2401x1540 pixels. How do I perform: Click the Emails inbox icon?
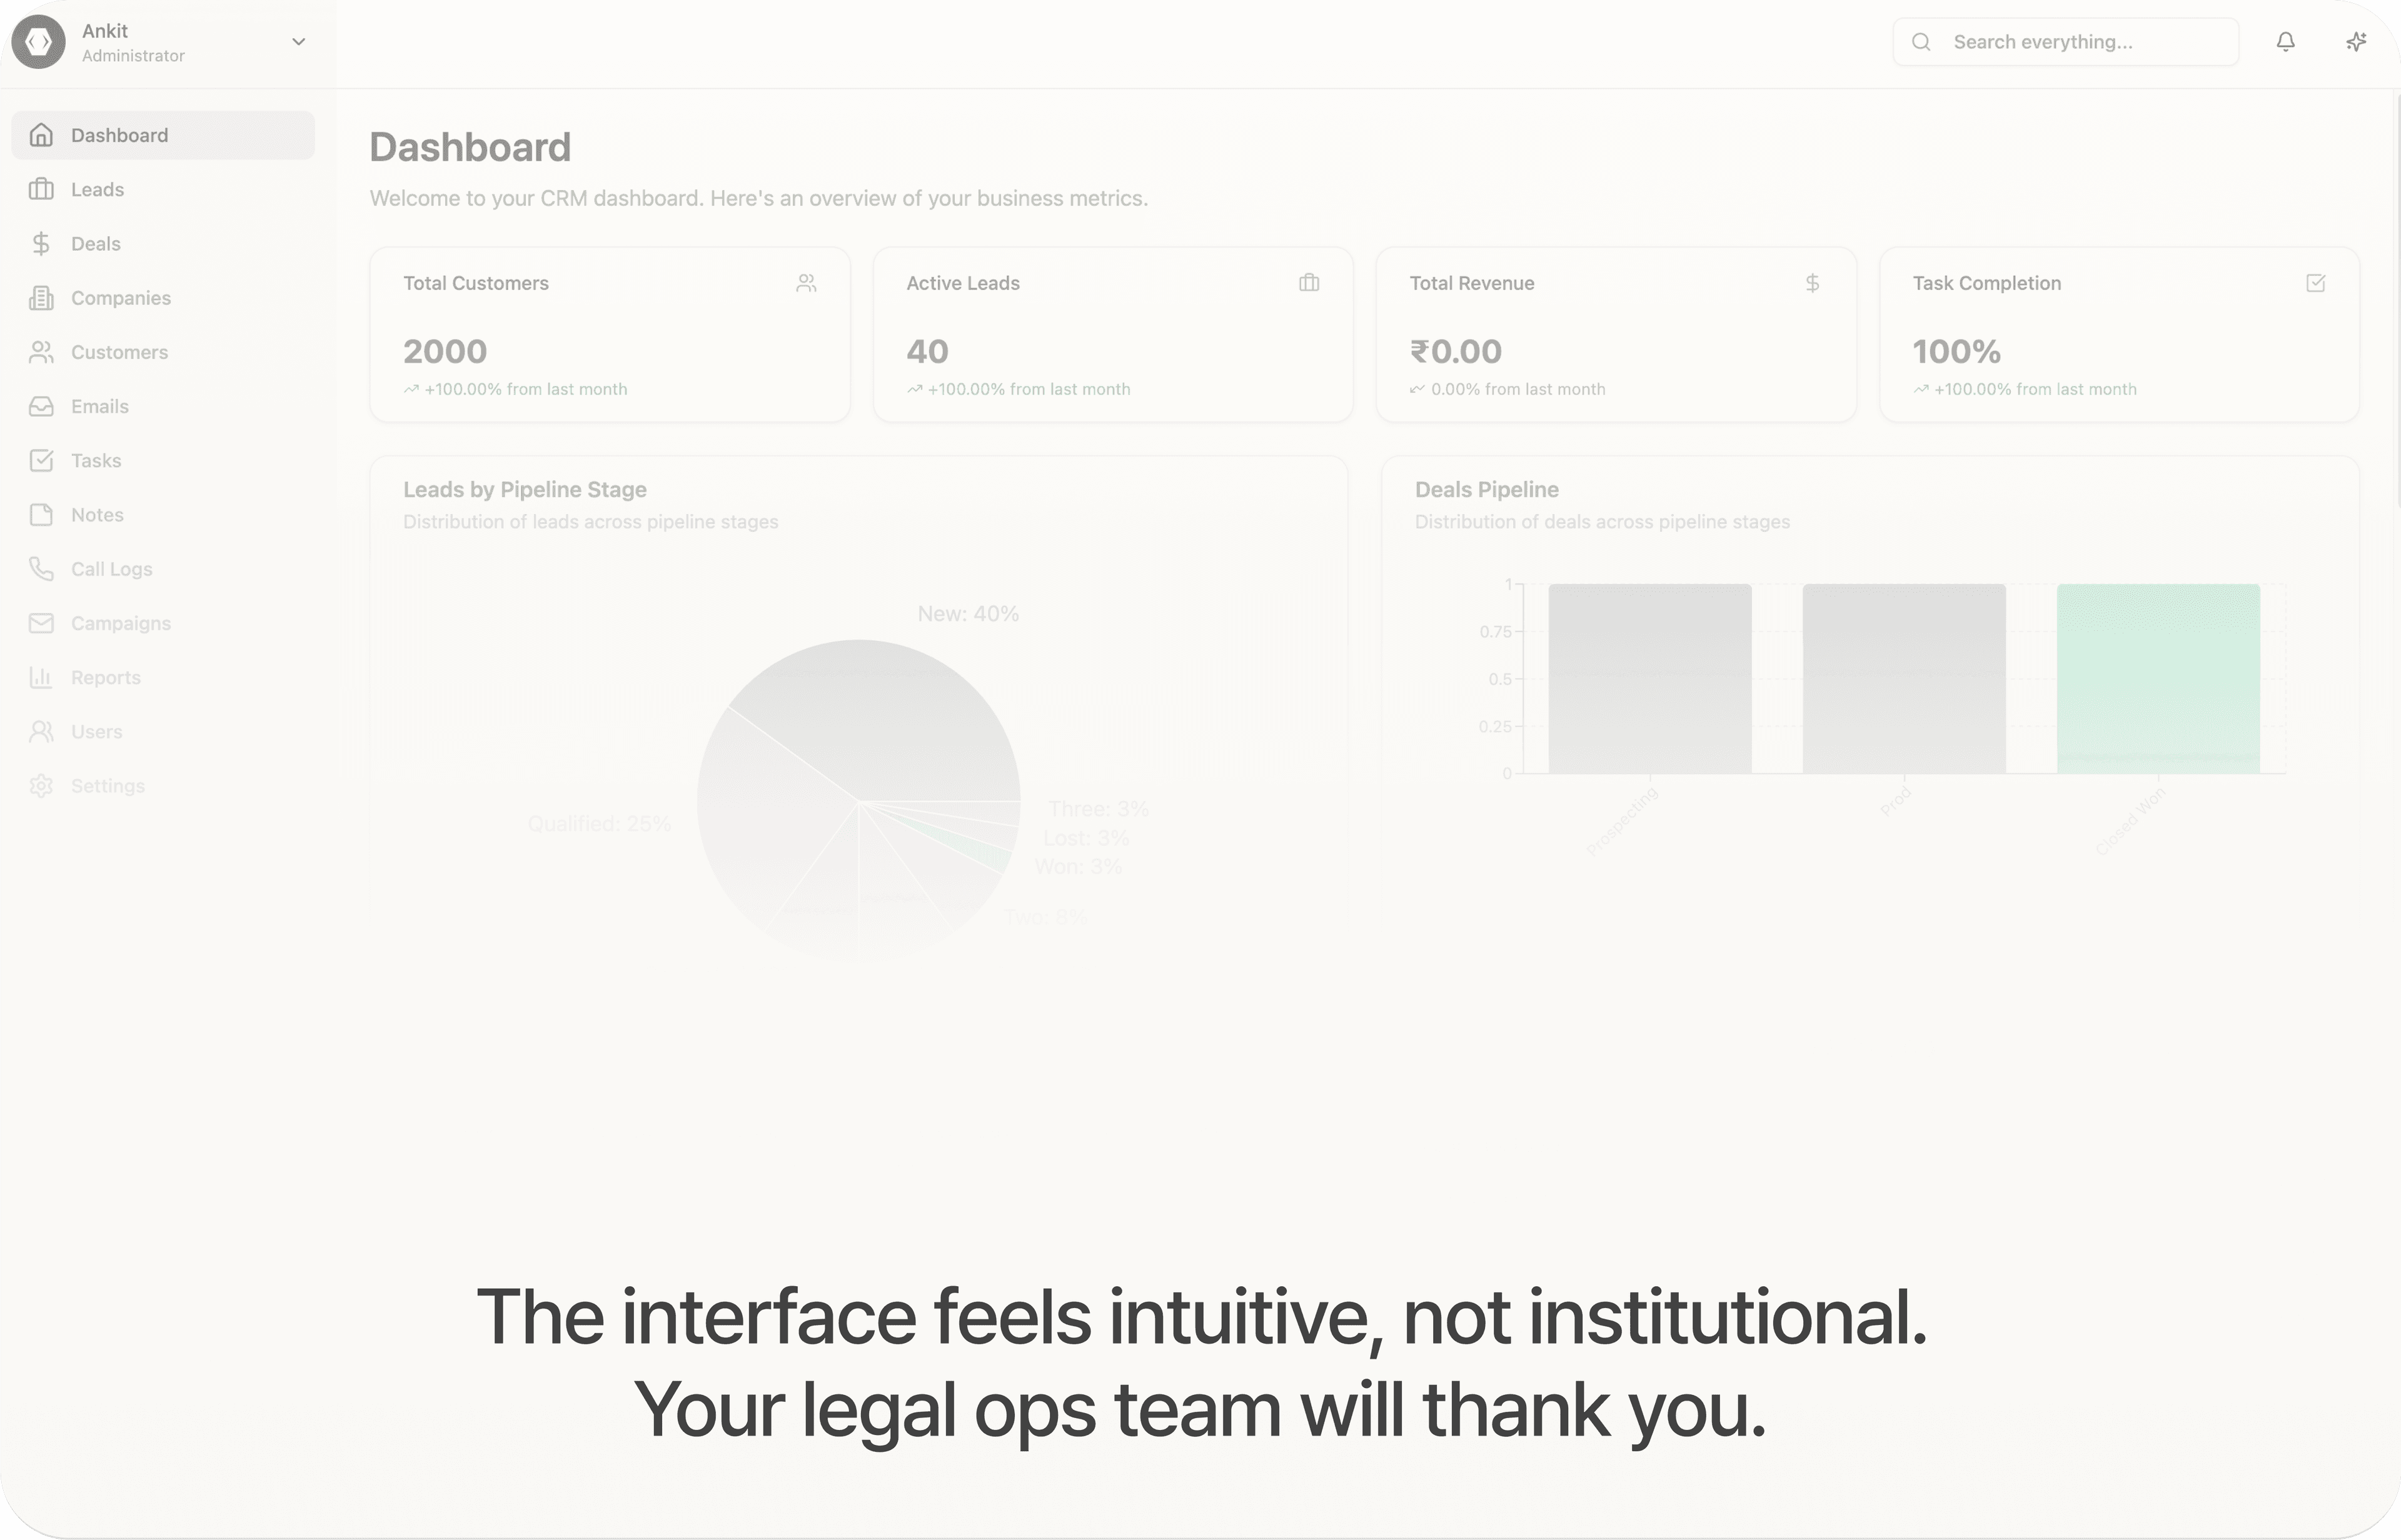coord(41,406)
